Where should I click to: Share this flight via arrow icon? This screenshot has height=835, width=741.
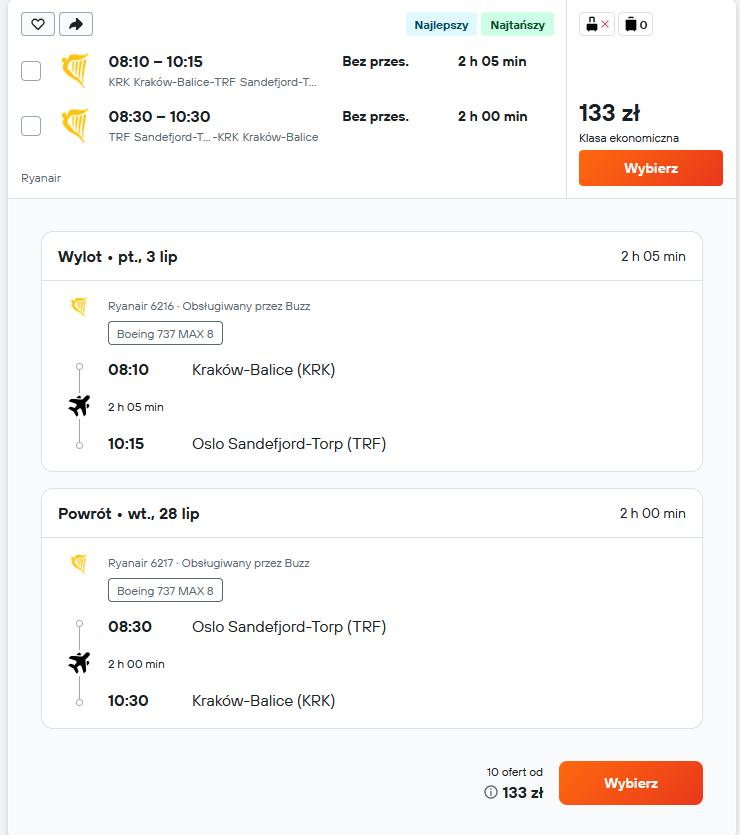76,24
